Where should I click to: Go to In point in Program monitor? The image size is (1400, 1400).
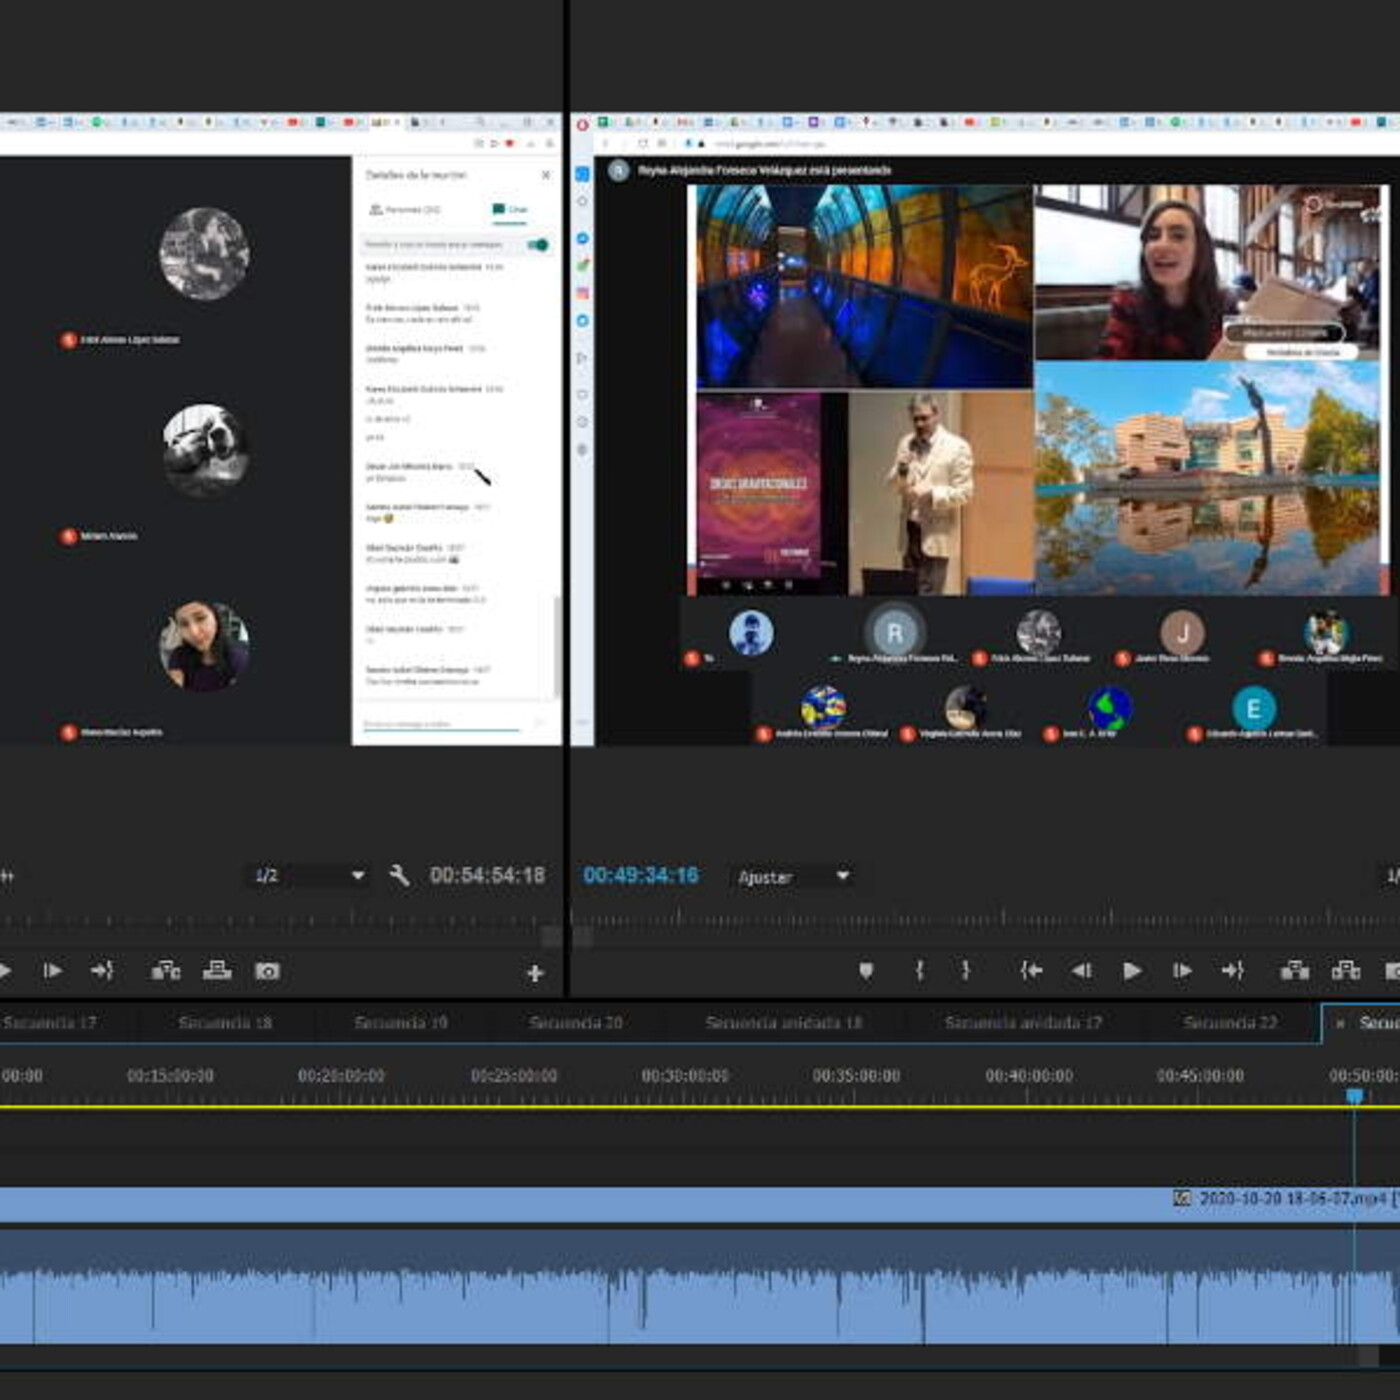coord(1031,970)
